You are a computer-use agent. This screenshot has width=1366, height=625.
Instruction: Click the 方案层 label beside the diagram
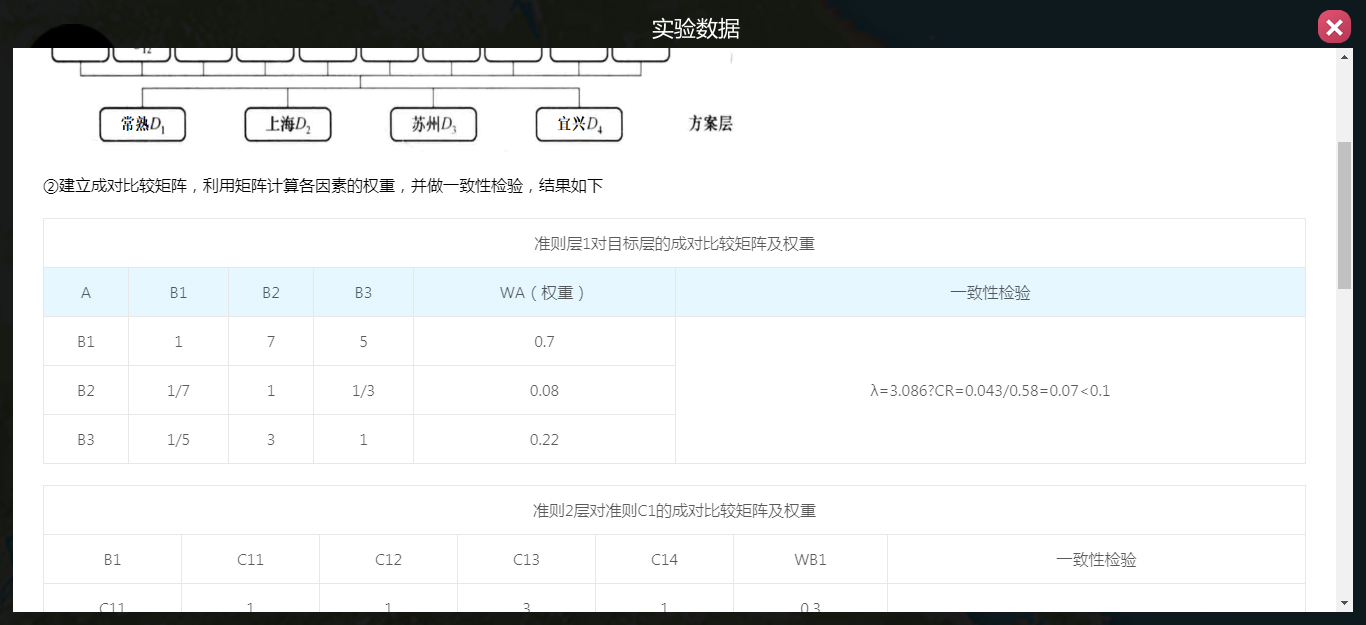pos(711,124)
